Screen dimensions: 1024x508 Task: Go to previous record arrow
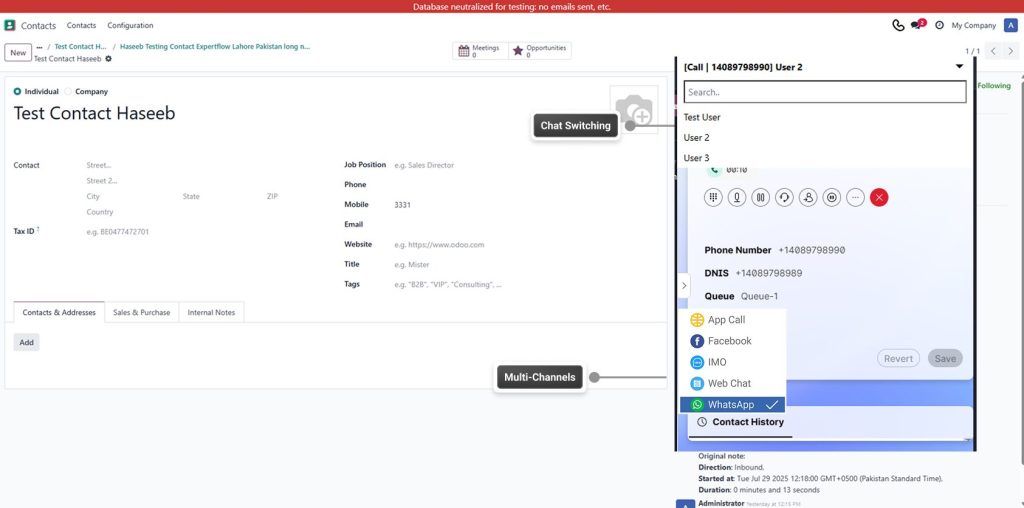[x=993, y=51]
